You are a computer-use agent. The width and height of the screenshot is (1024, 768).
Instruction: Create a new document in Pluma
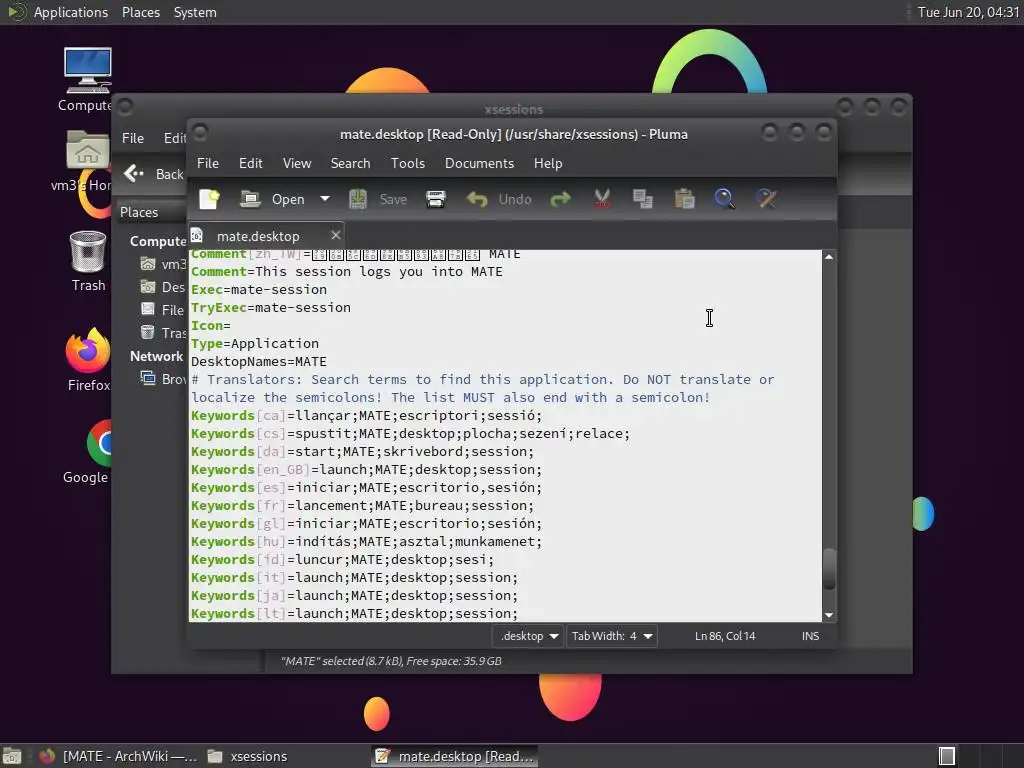pos(209,199)
